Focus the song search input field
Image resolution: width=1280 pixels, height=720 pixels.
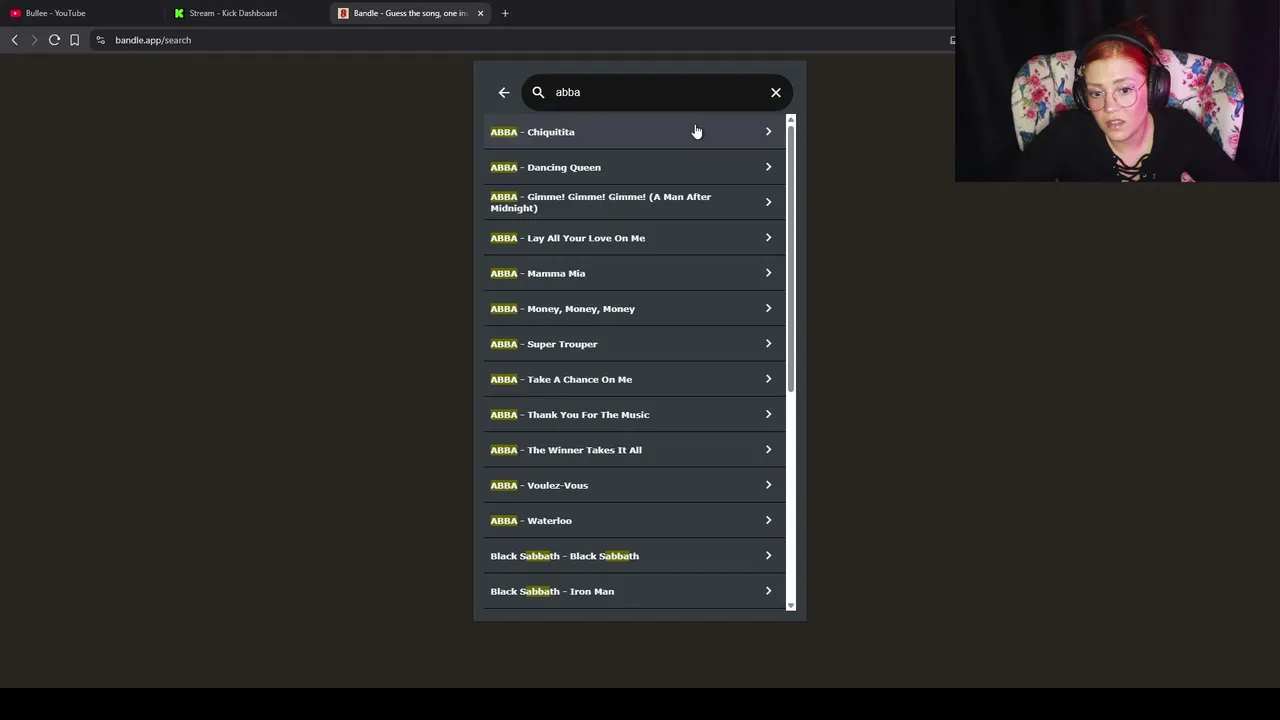pyautogui.click(x=657, y=92)
